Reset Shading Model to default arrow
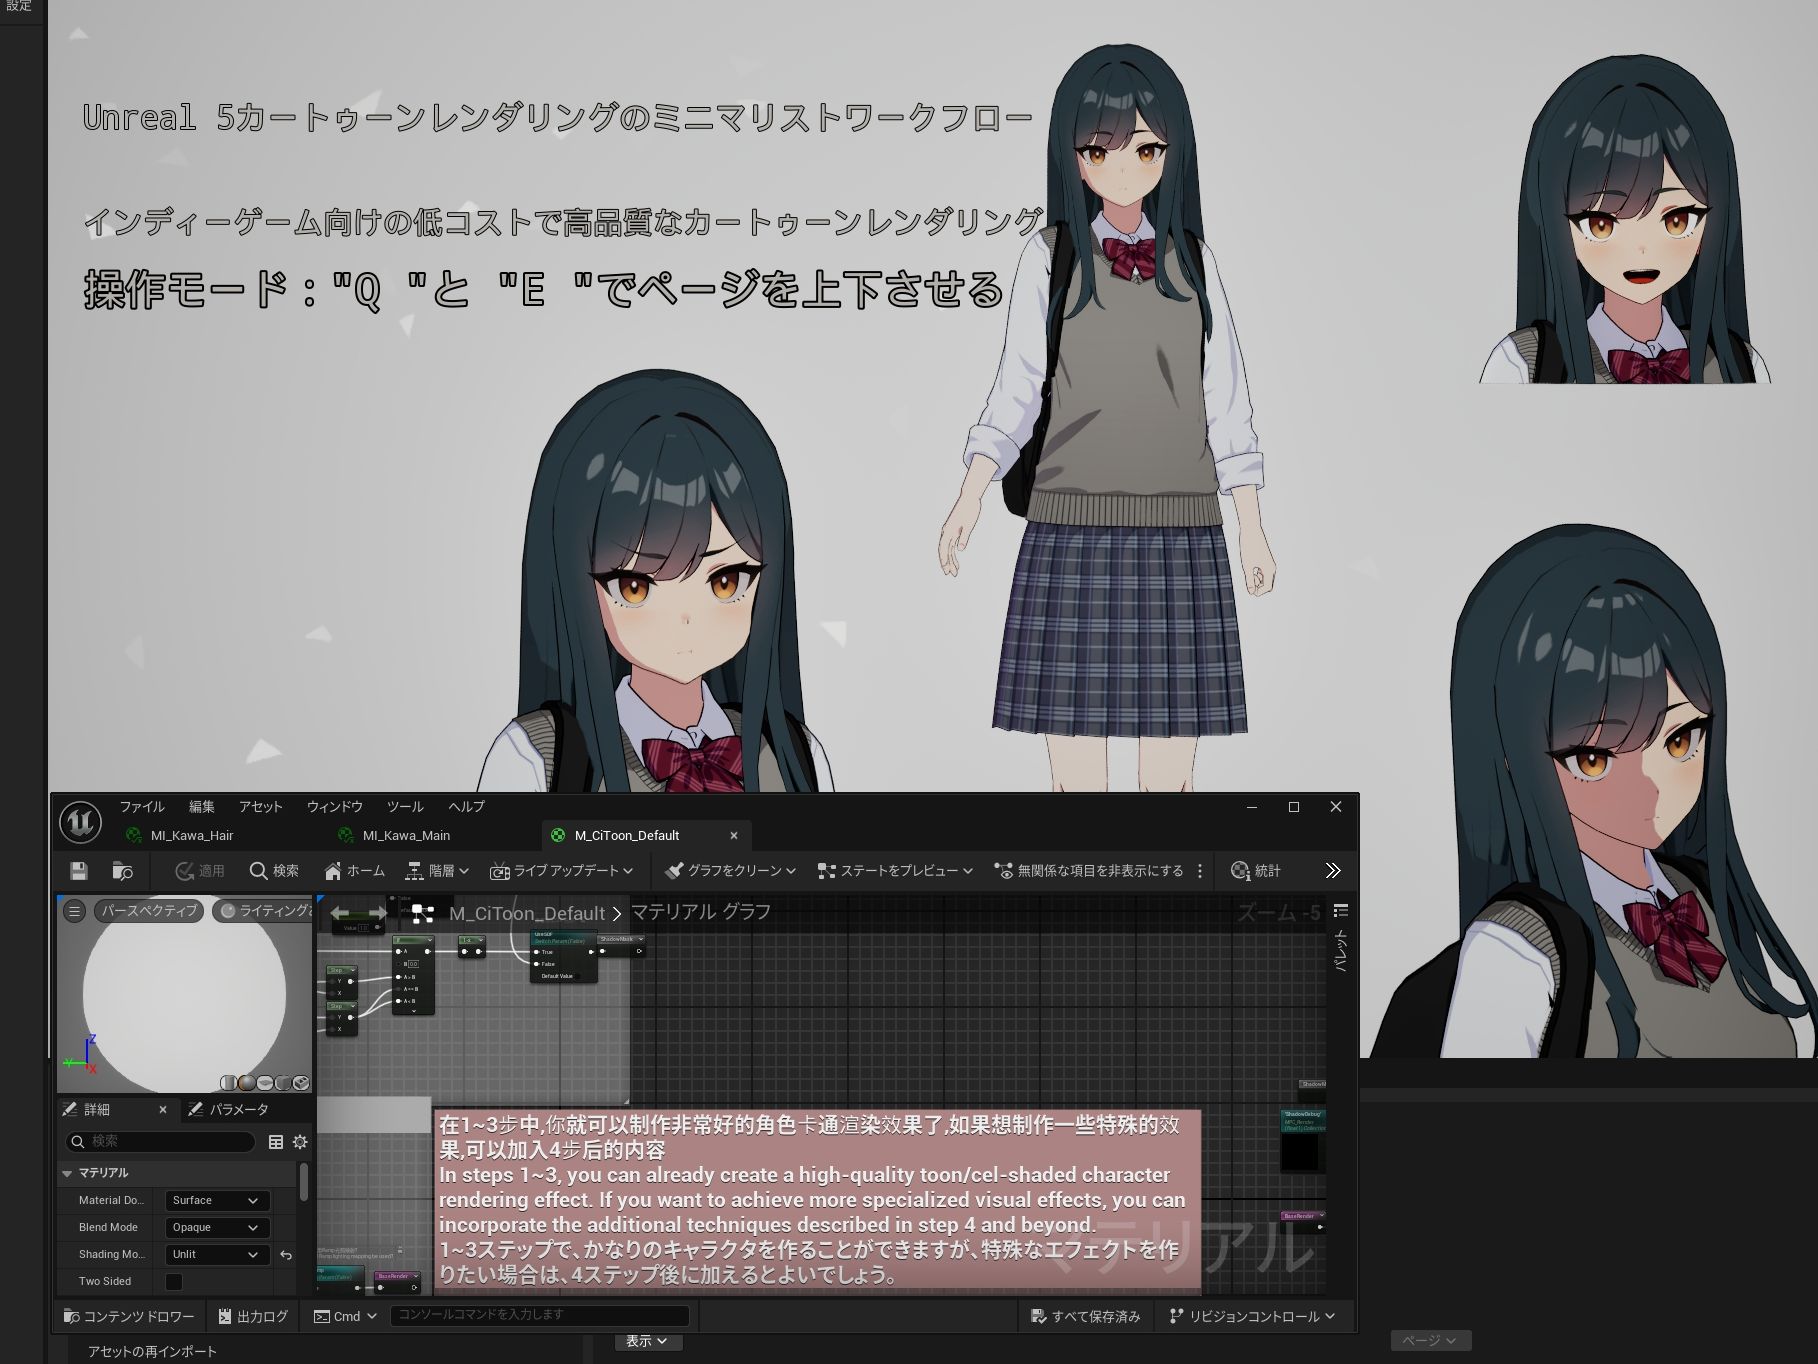This screenshot has height=1364, width=1818. click(286, 1254)
